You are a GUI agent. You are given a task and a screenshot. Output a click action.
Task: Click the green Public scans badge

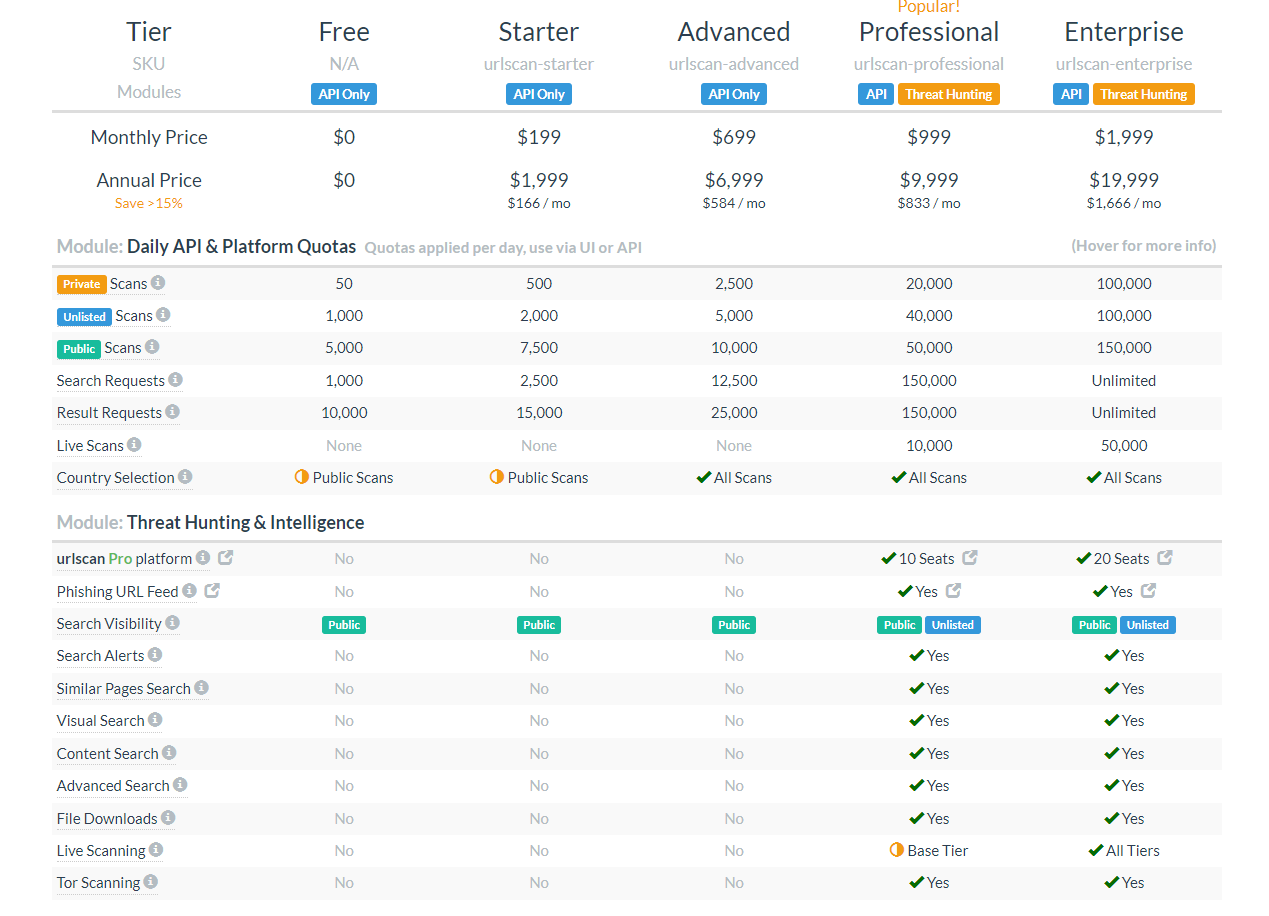(x=79, y=348)
